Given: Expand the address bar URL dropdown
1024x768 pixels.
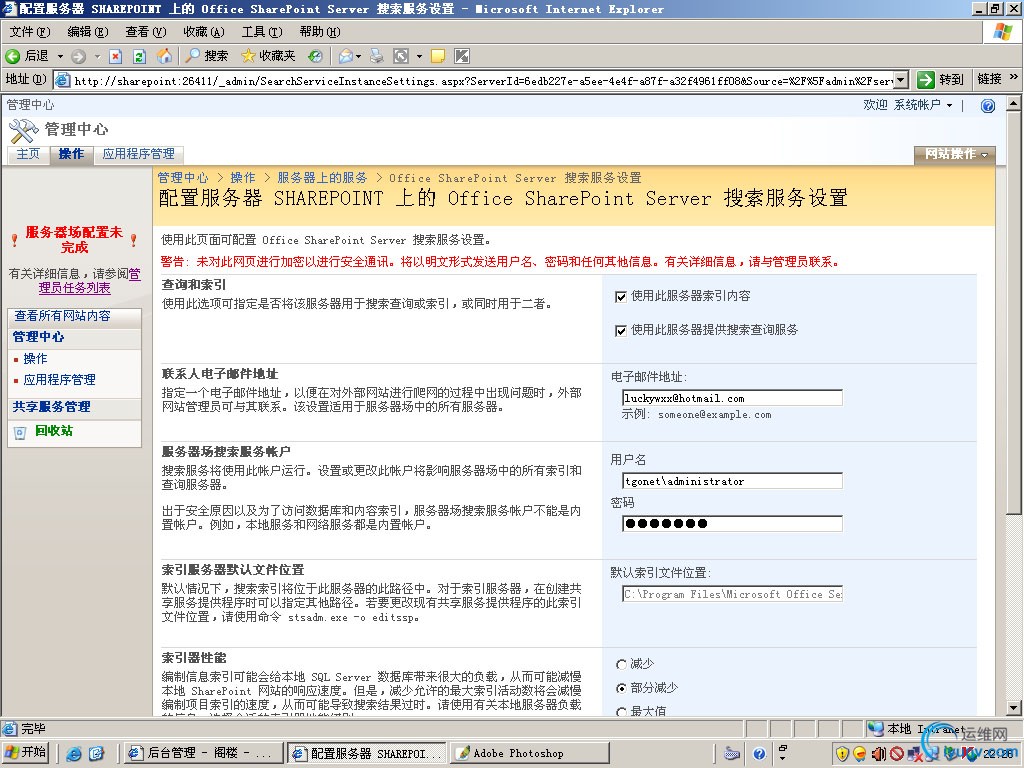Looking at the screenshot, I should click(901, 80).
